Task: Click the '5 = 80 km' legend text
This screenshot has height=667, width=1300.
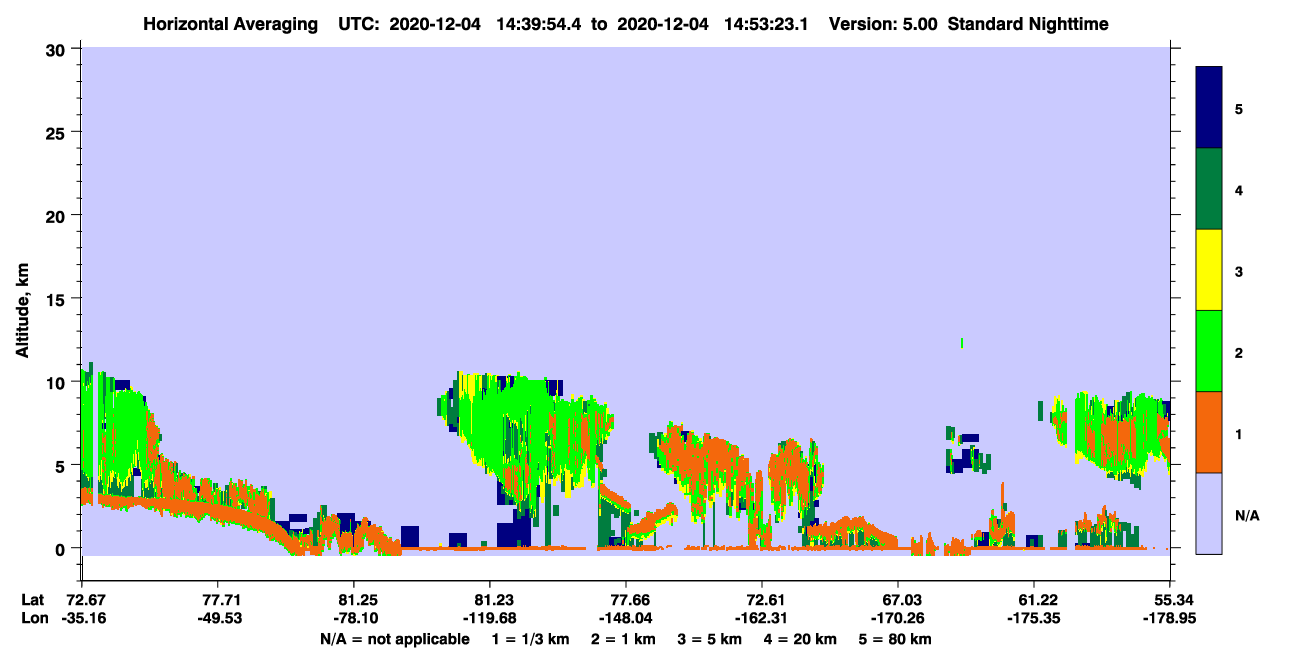Action: click(x=895, y=639)
